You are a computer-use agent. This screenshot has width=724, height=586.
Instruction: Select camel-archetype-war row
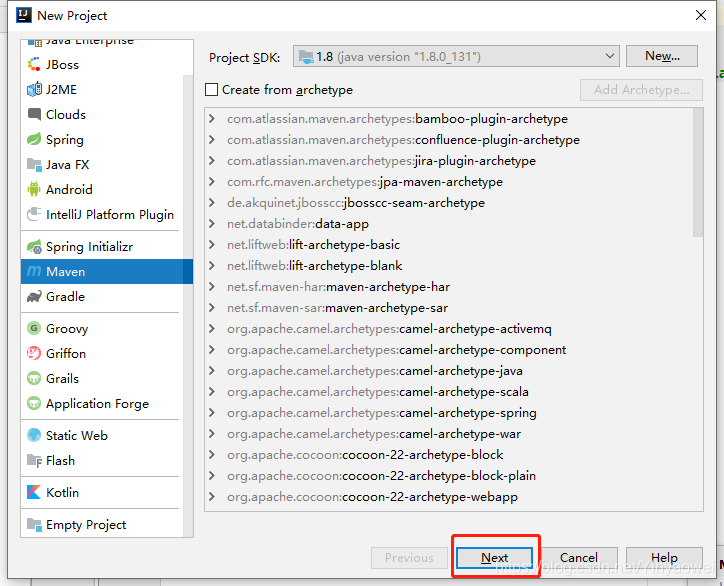pyautogui.click(x=449, y=434)
